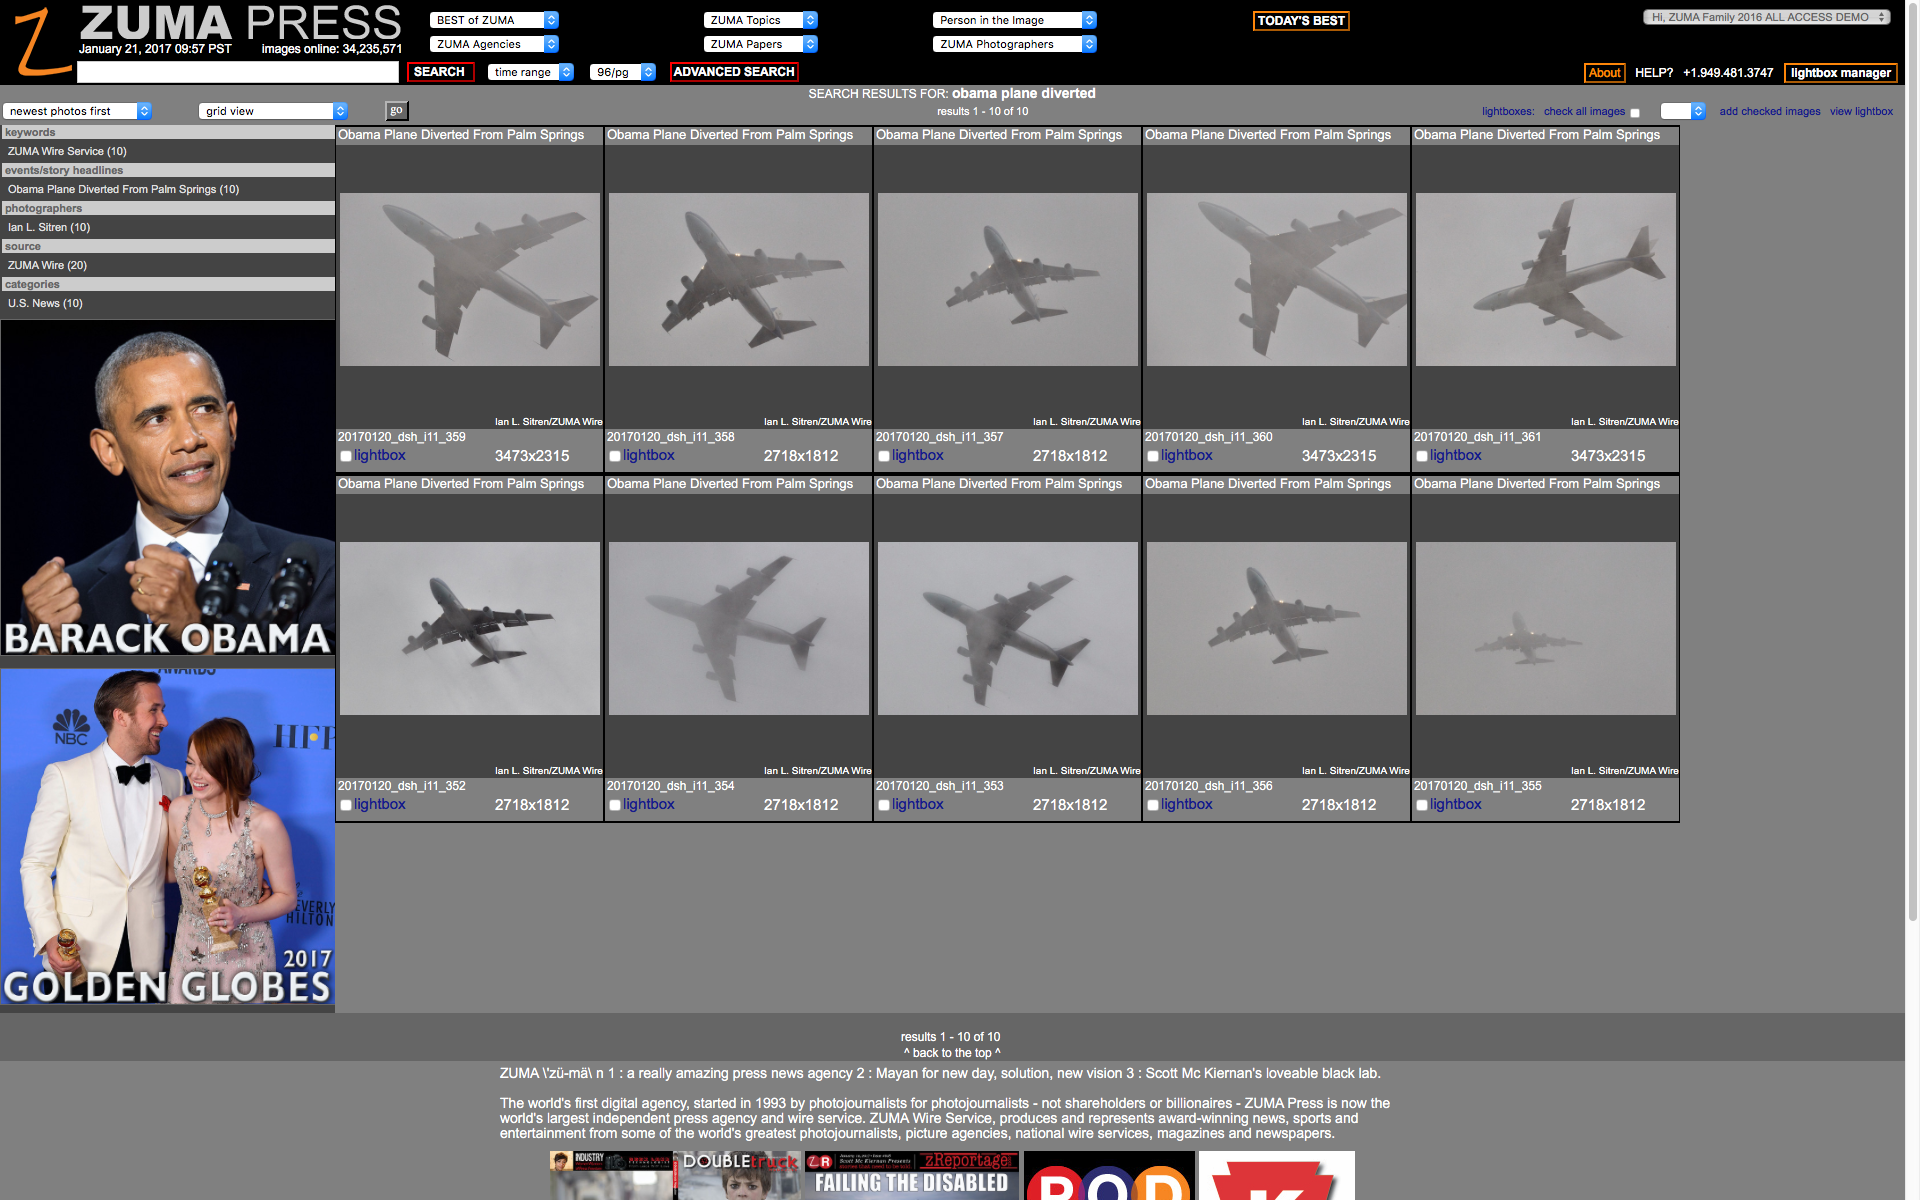Open plane thumbnail 20170120_dsh_i11_357

click(1007, 279)
